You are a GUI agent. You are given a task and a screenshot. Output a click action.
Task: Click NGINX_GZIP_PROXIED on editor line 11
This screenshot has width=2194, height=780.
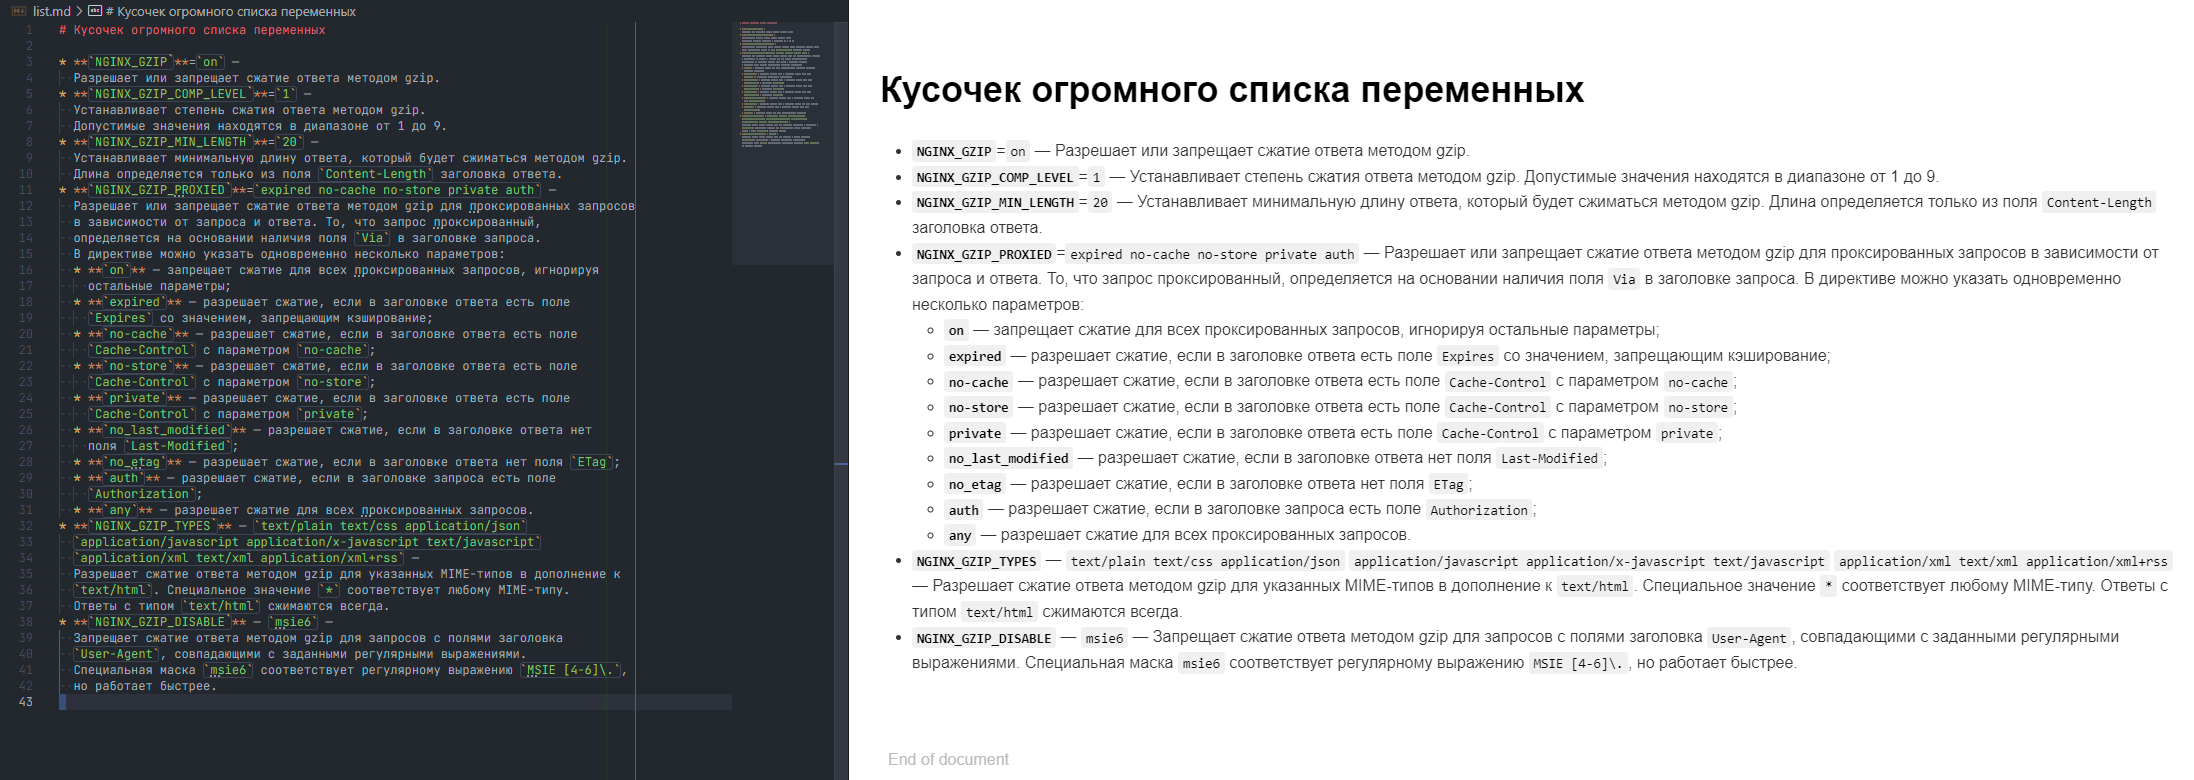pyautogui.click(x=160, y=190)
